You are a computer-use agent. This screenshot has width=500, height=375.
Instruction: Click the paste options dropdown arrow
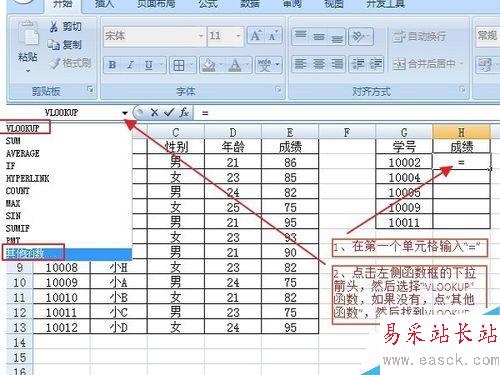pyautogui.click(x=28, y=70)
